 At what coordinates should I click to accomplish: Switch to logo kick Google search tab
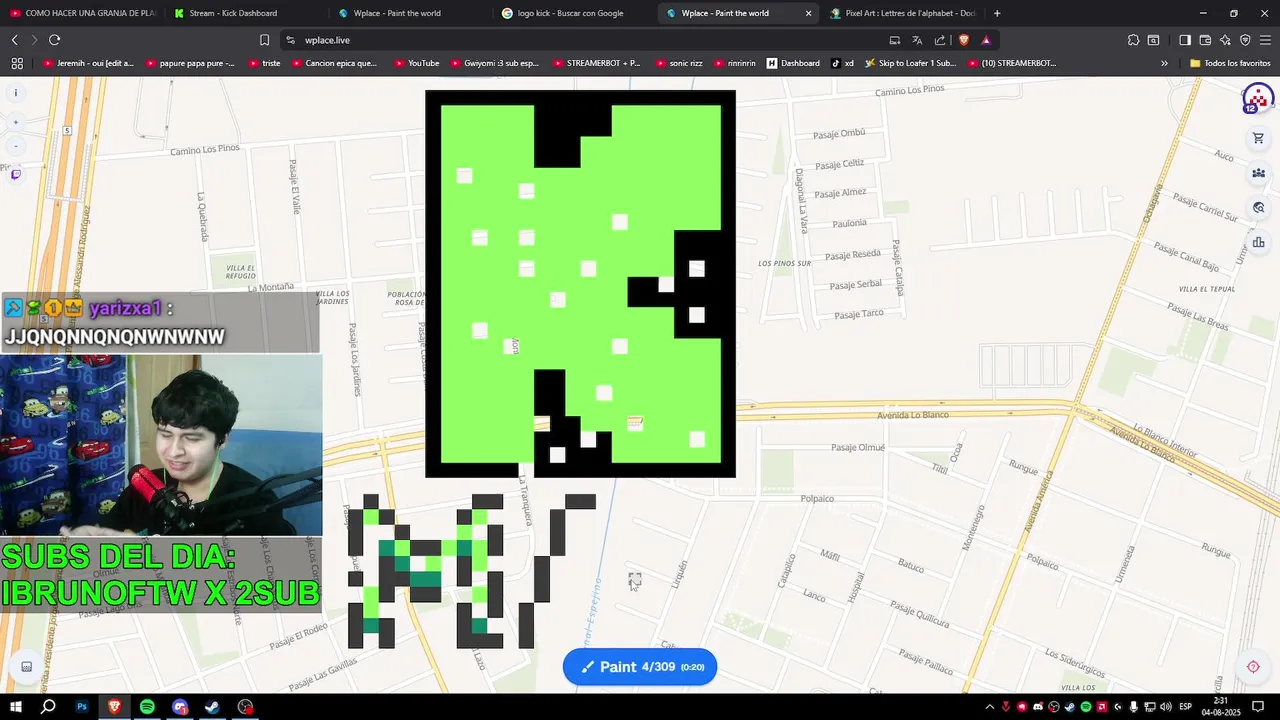pyautogui.click(x=574, y=13)
